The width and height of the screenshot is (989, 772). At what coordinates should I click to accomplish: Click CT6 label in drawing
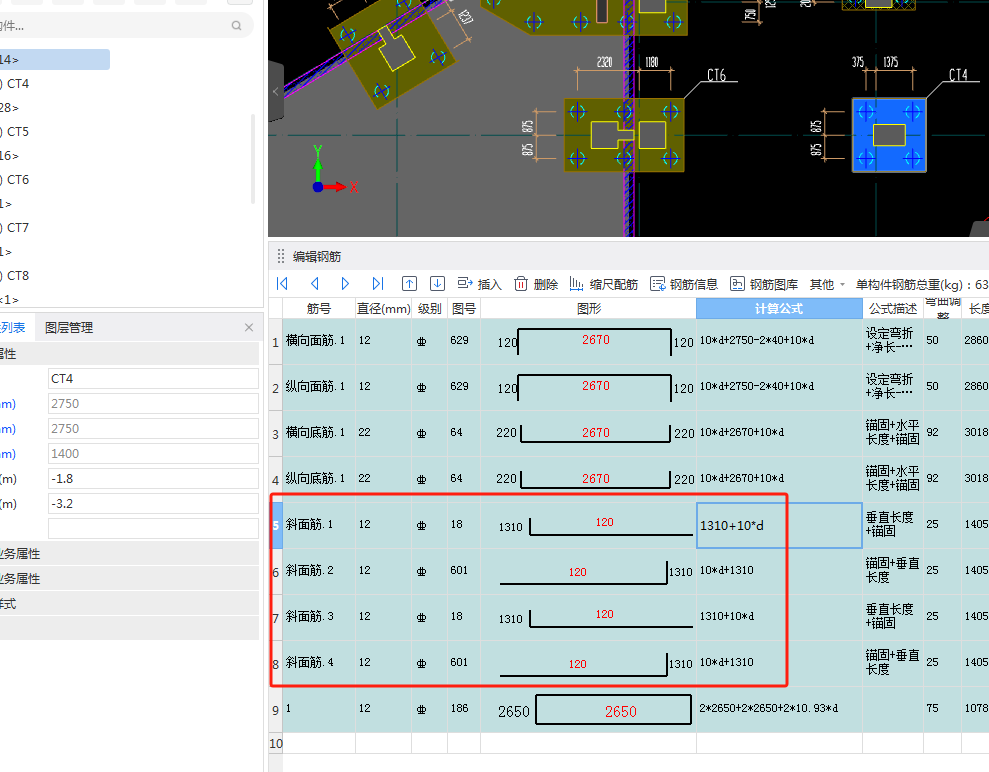(717, 76)
